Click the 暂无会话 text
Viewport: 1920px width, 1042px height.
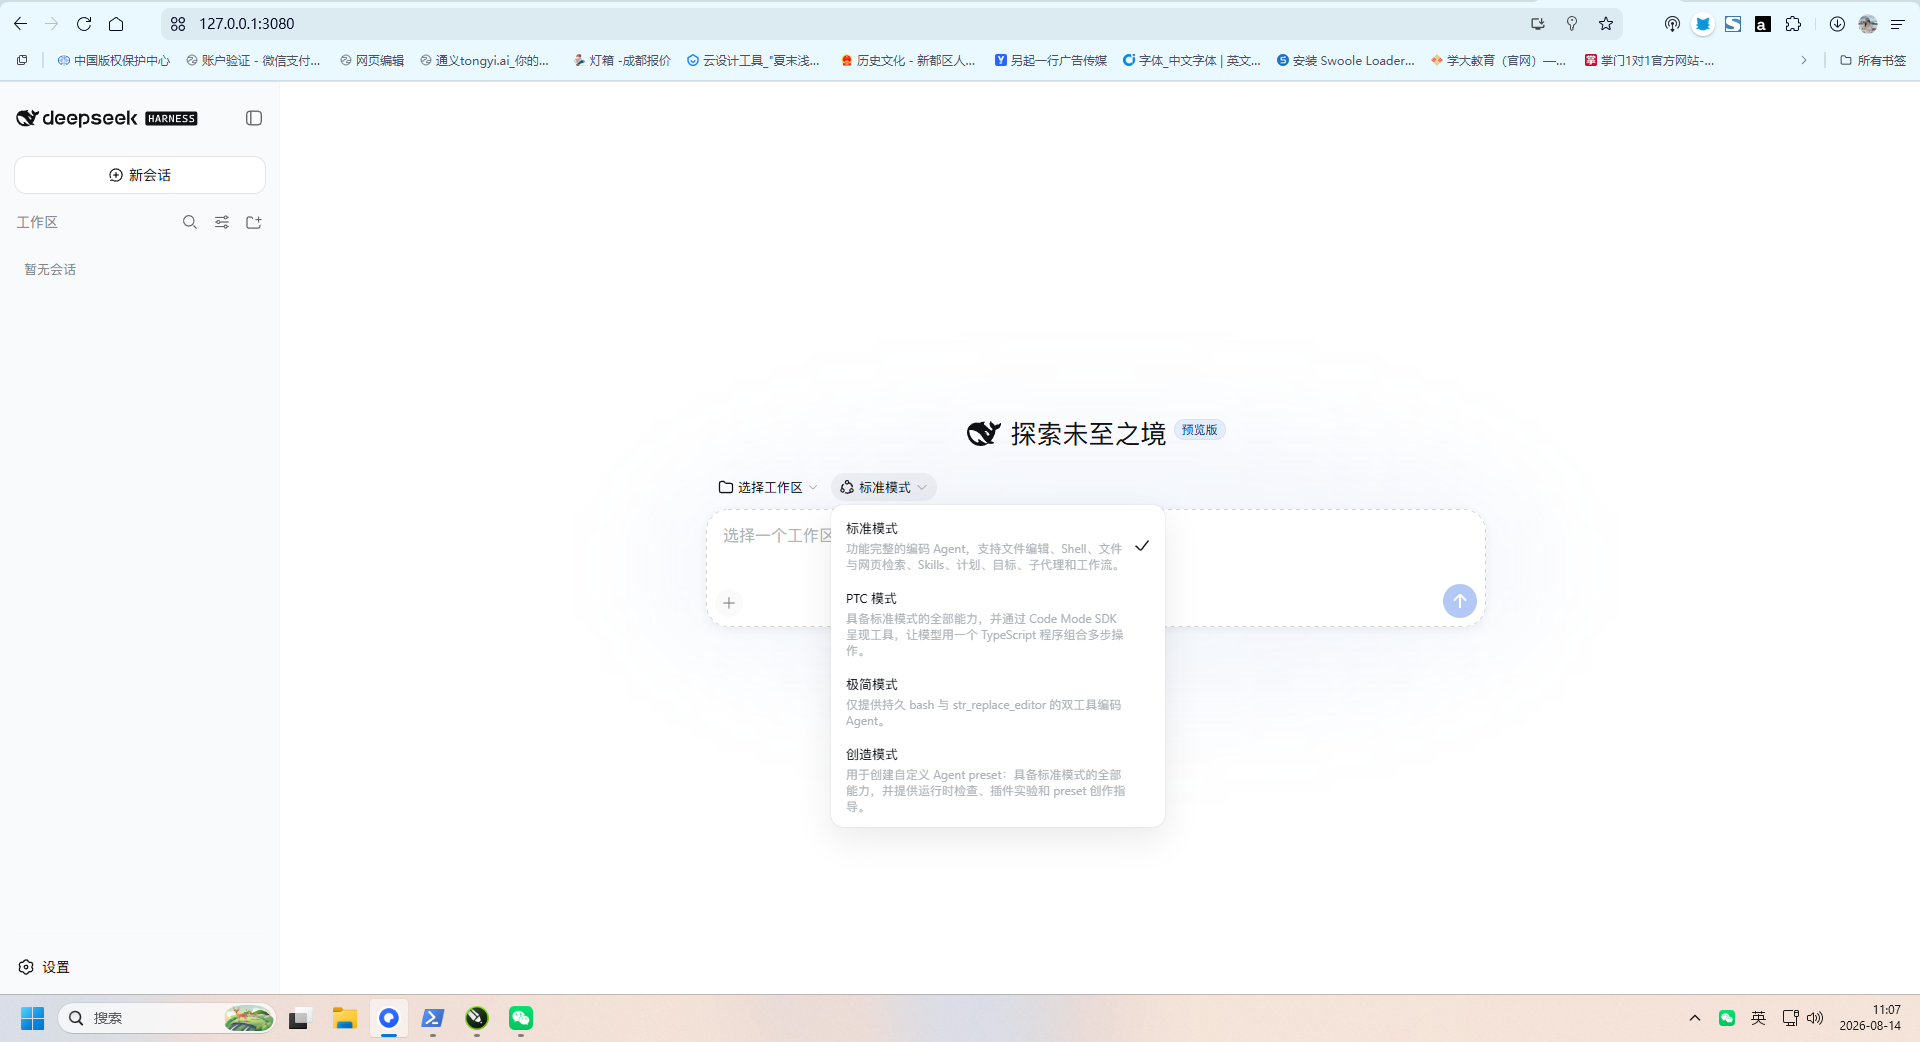(x=50, y=270)
